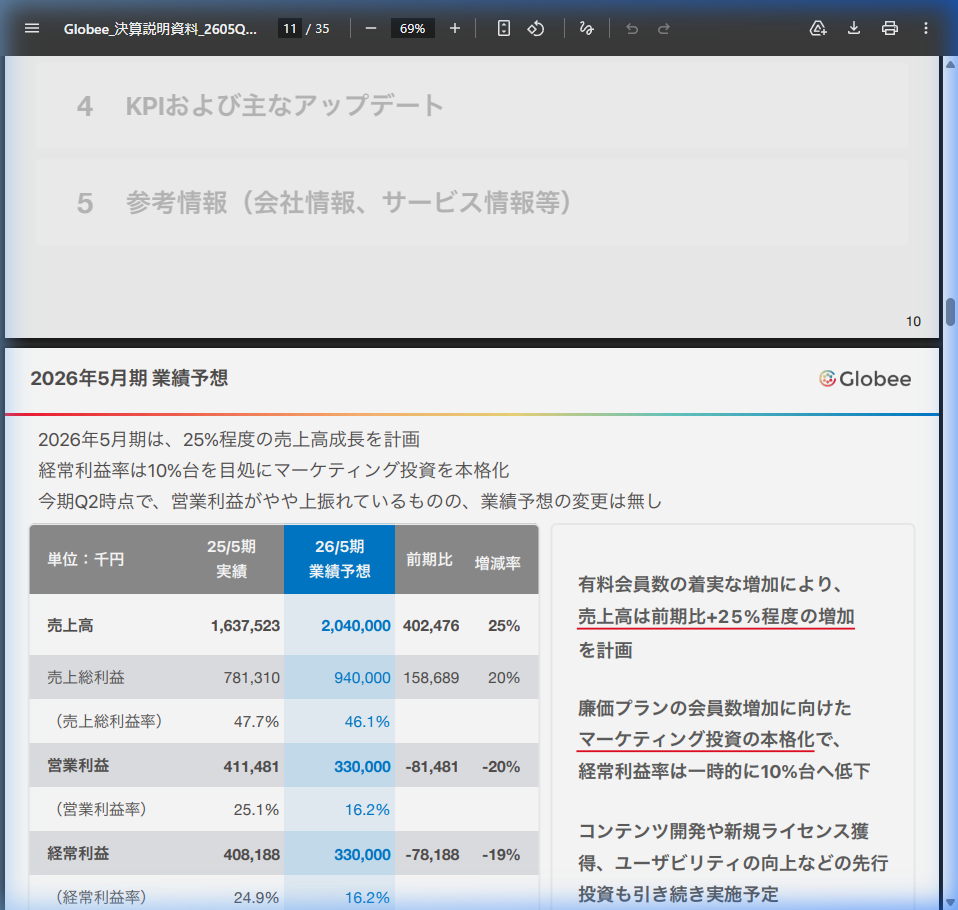Image resolution: width=958 pixels, height=910 pixels.
Task: Toggle the document outline sidebar
Action: pos(32,28)
